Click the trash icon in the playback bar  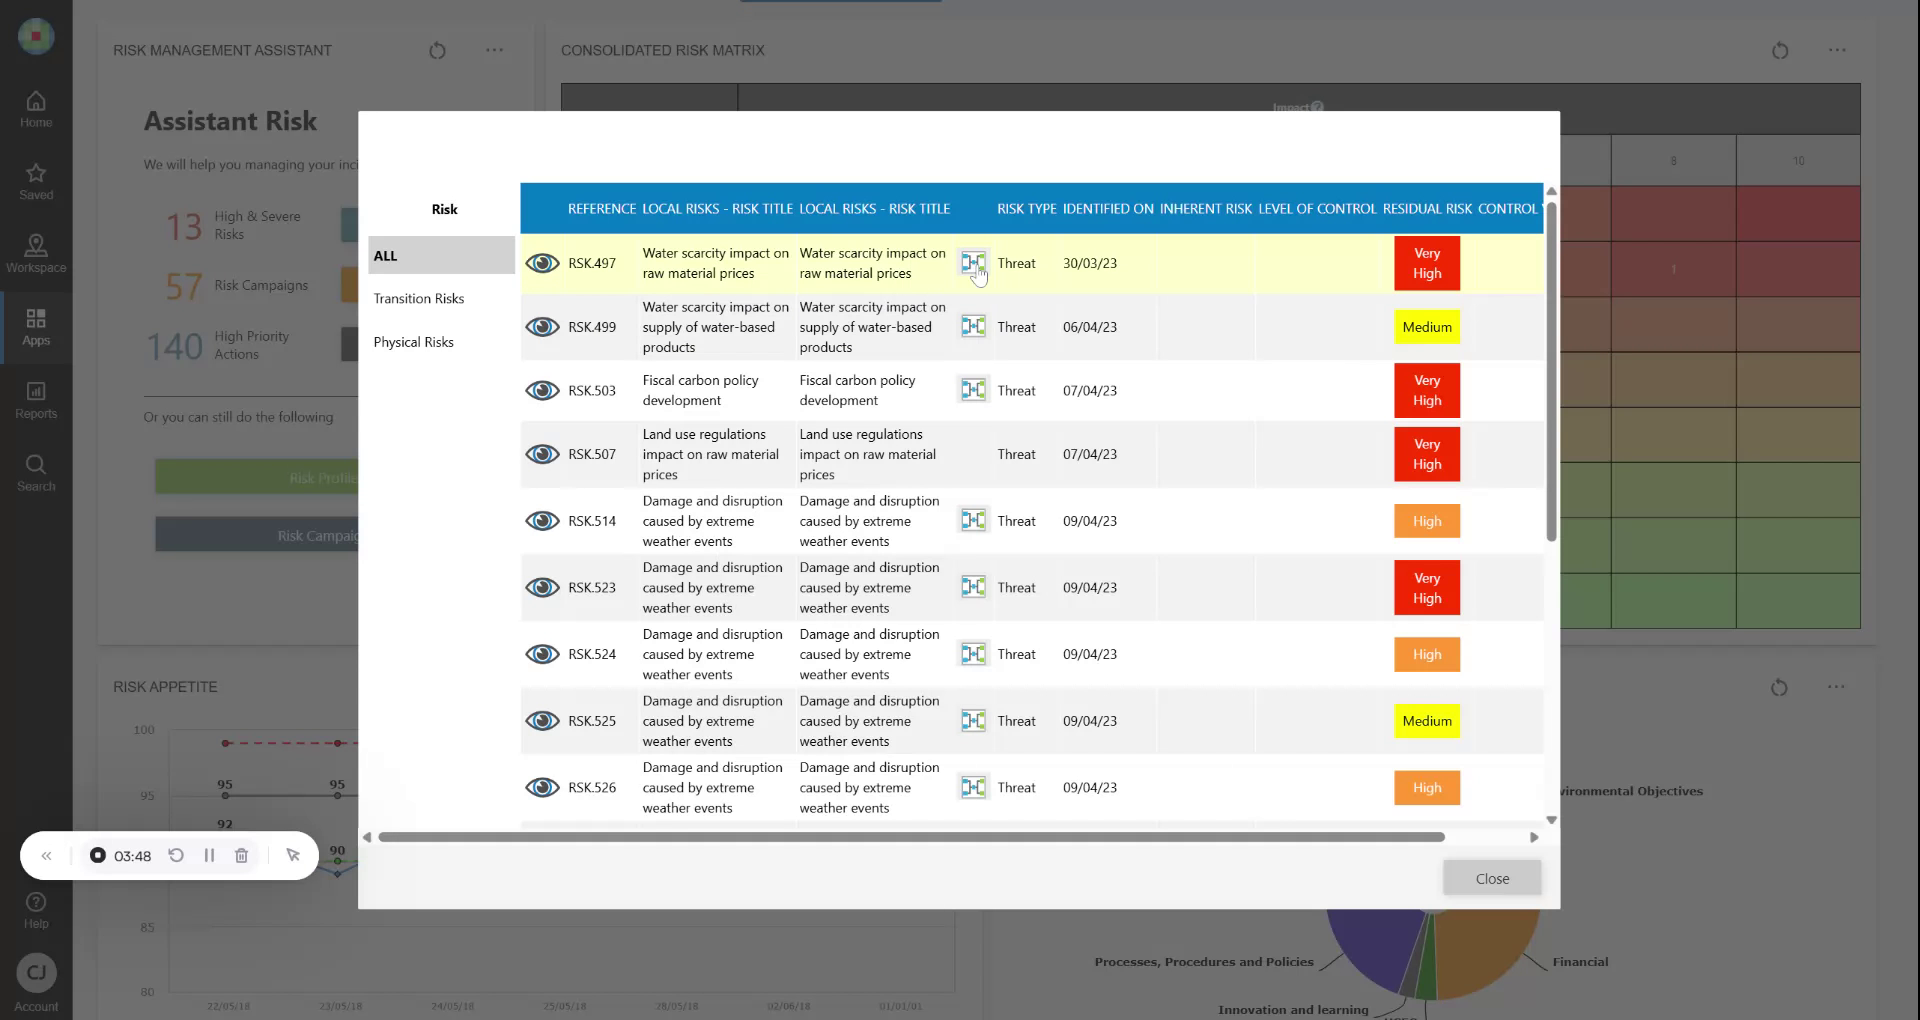[x=241, y=856]
